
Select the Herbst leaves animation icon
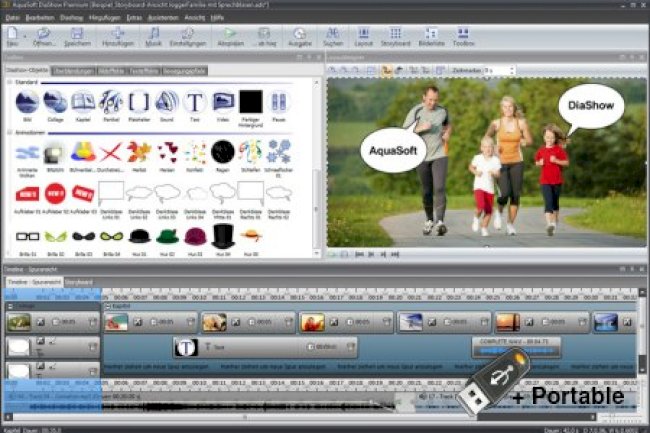tap(139, 151)
